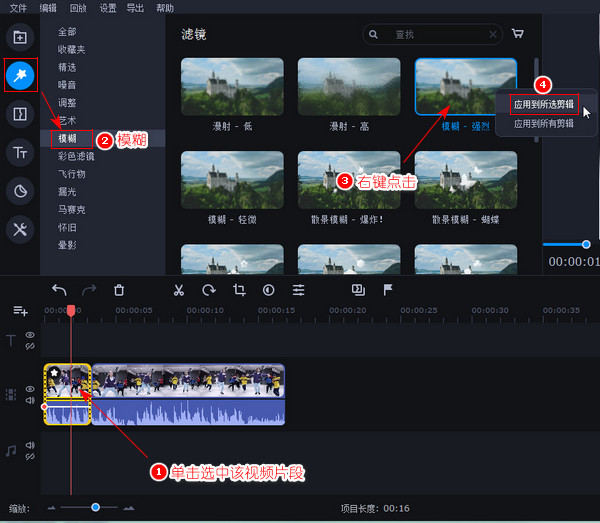Screen dimensions: 600x523
Task: Click the audio track music note icon
Action: (11, 451)
